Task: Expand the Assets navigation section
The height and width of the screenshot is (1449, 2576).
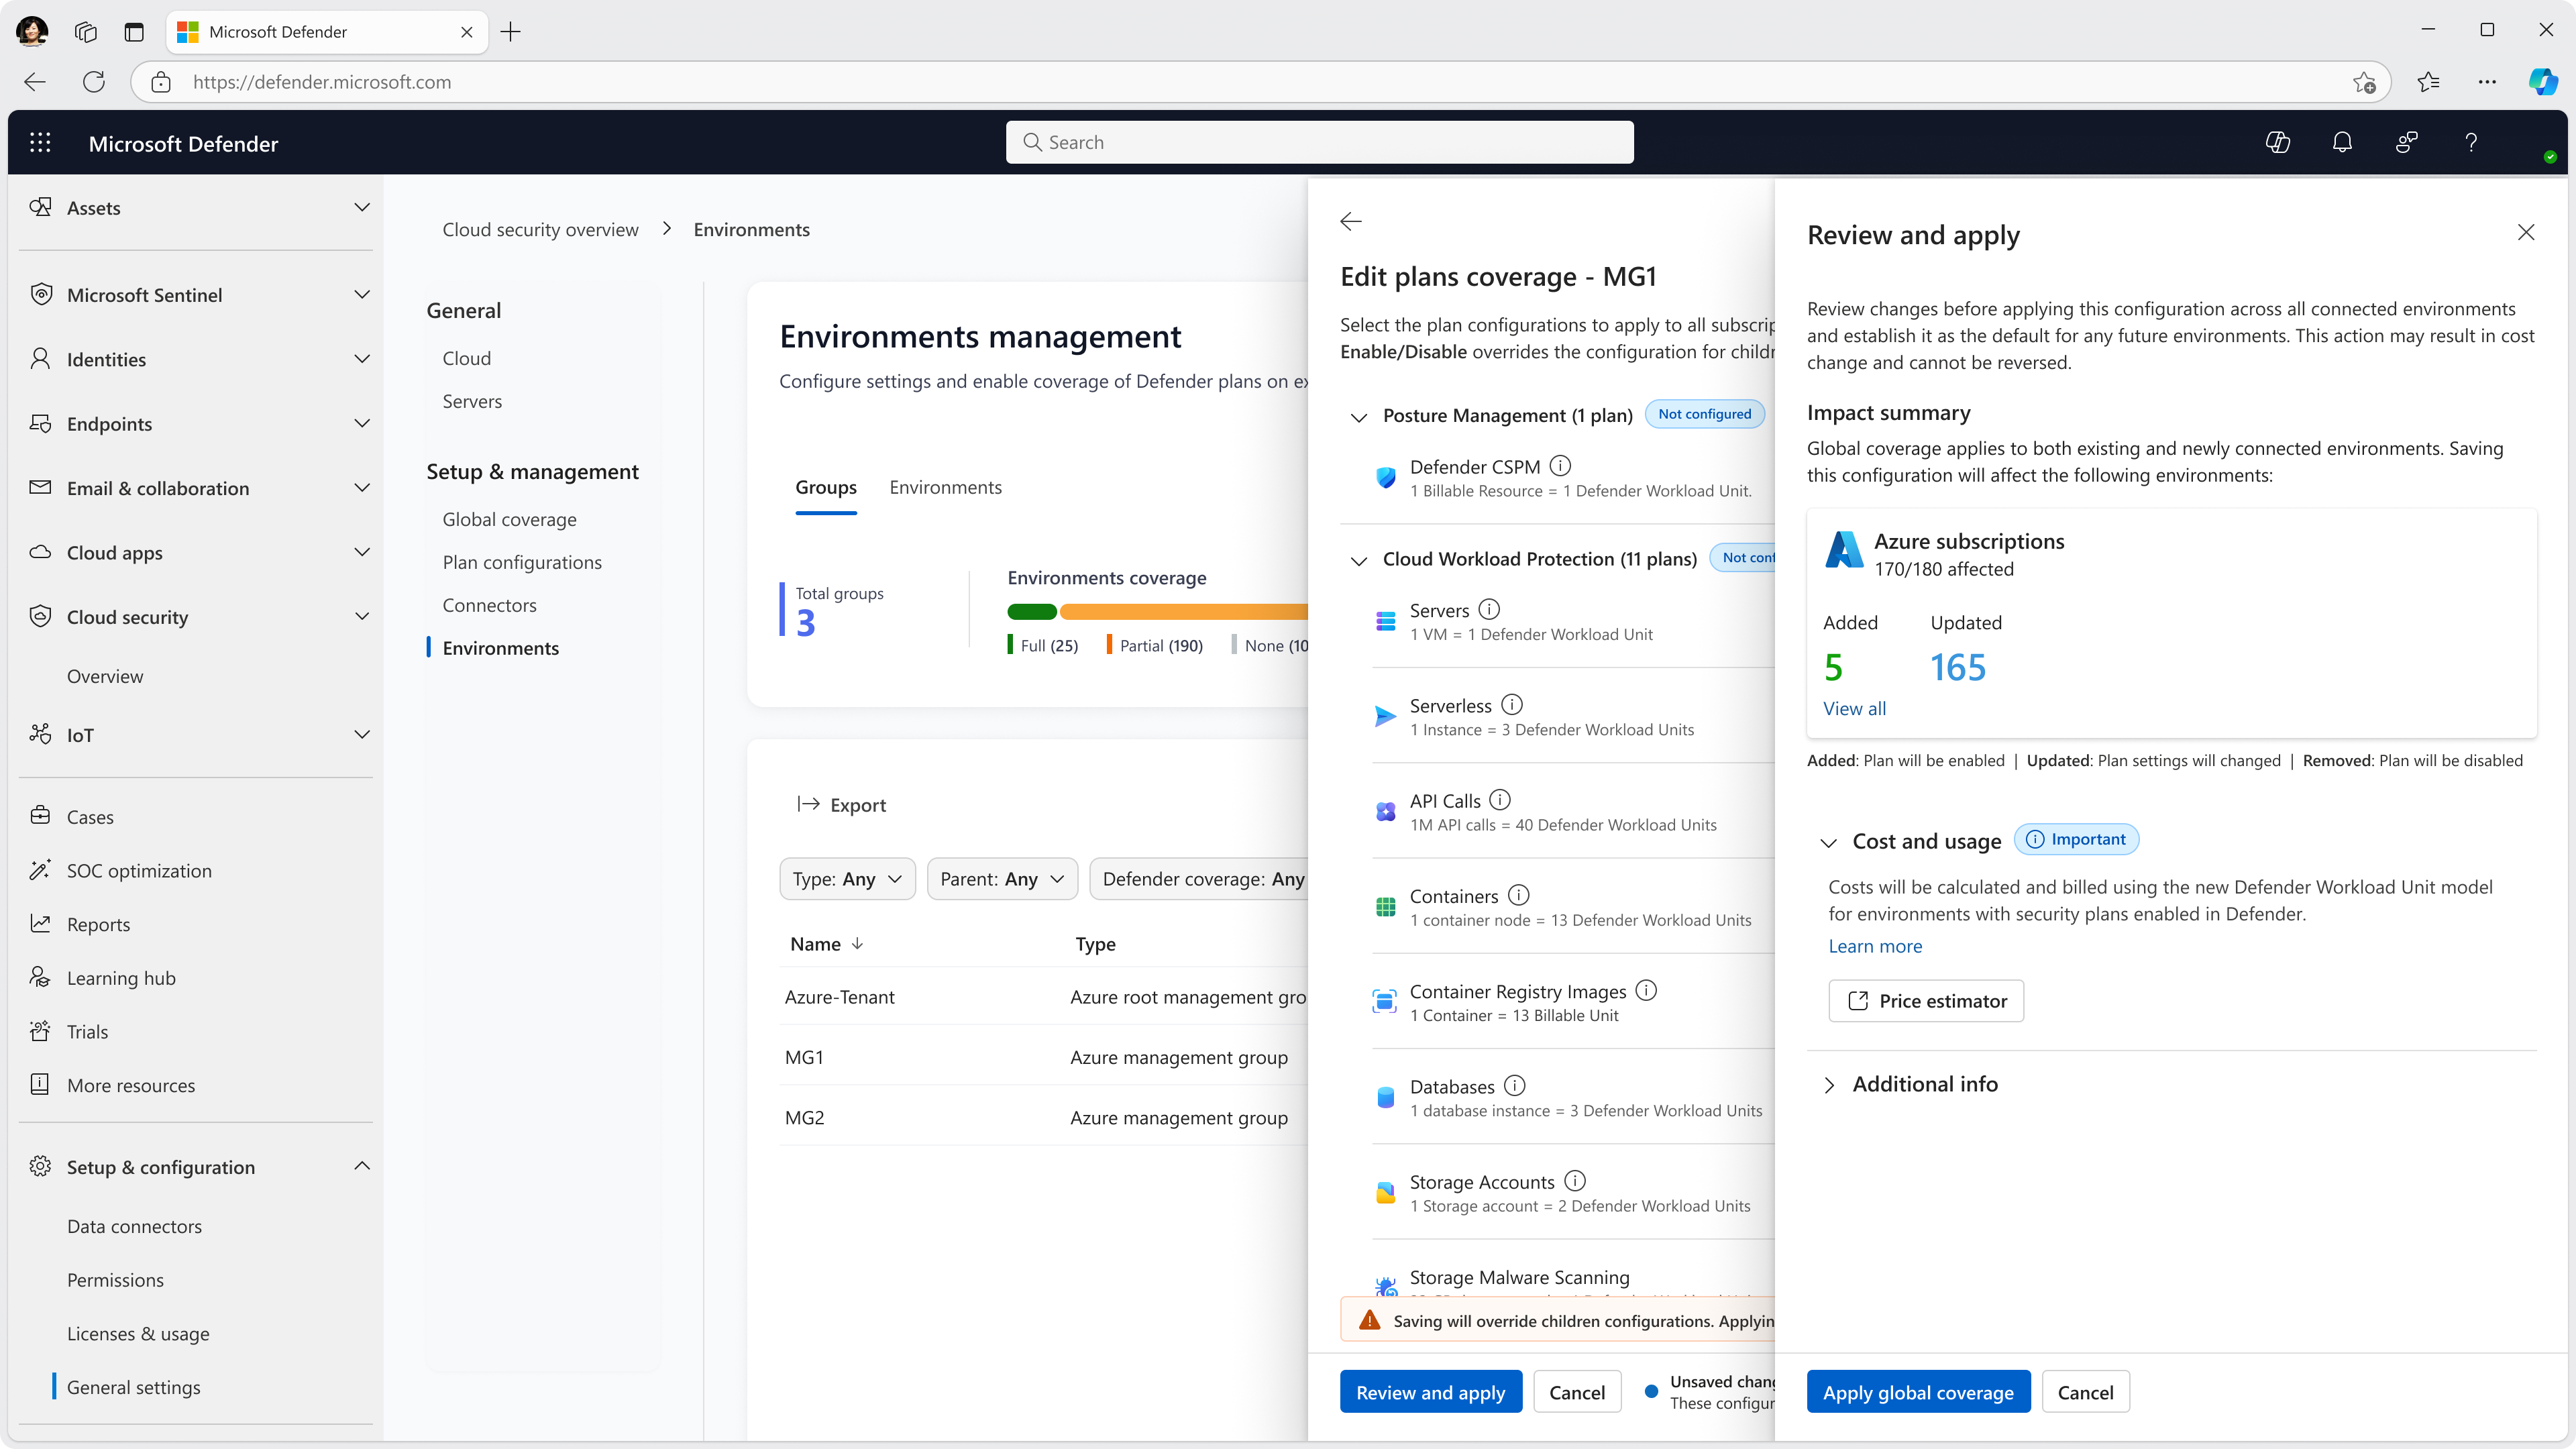Action: (362, 207)
